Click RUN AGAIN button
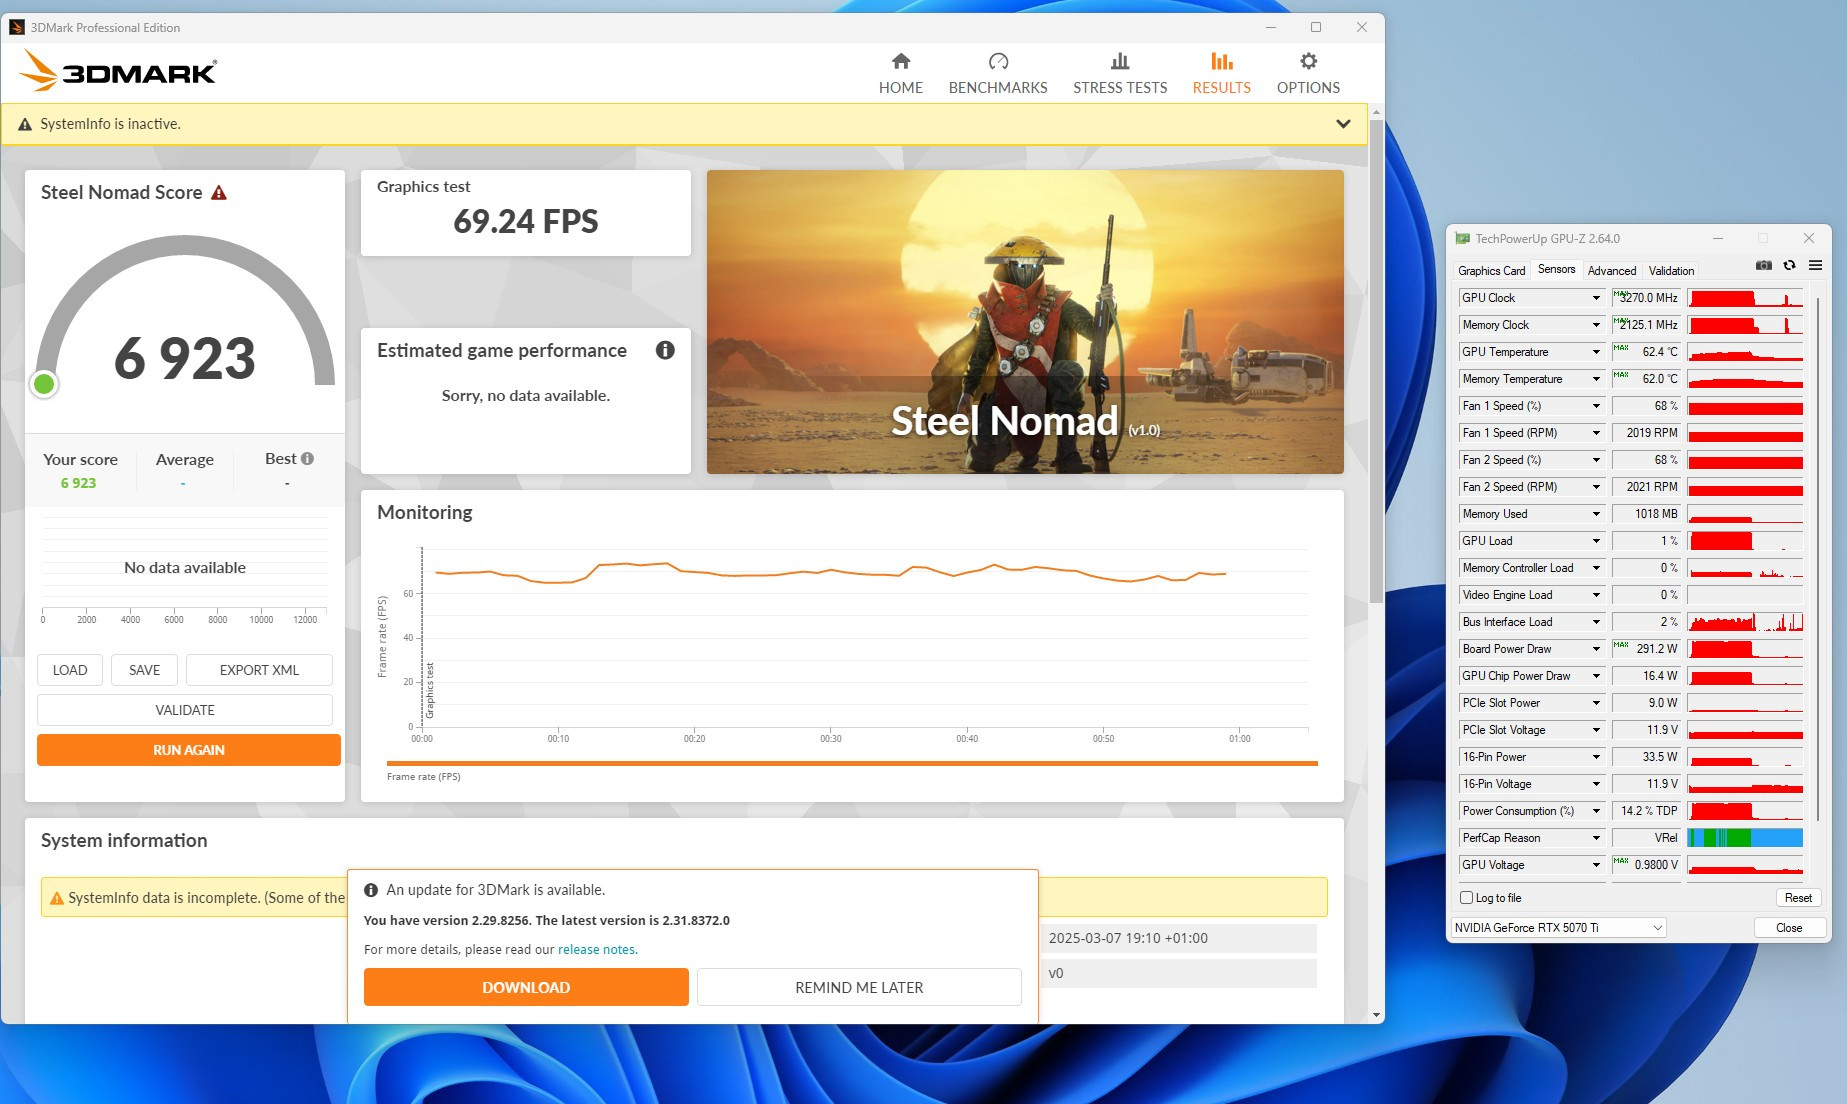Viewport: 1847px width, 1104px height. [189, 750]
